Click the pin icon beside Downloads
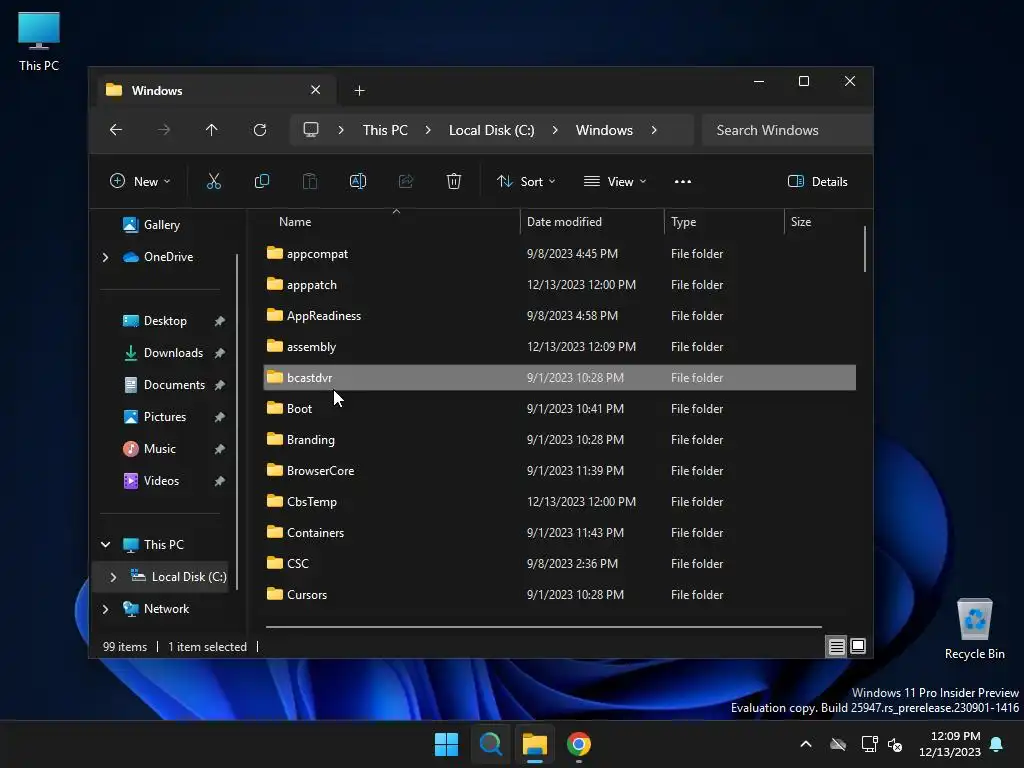This screenshot has width=1024, height=768. click(219, 353)
